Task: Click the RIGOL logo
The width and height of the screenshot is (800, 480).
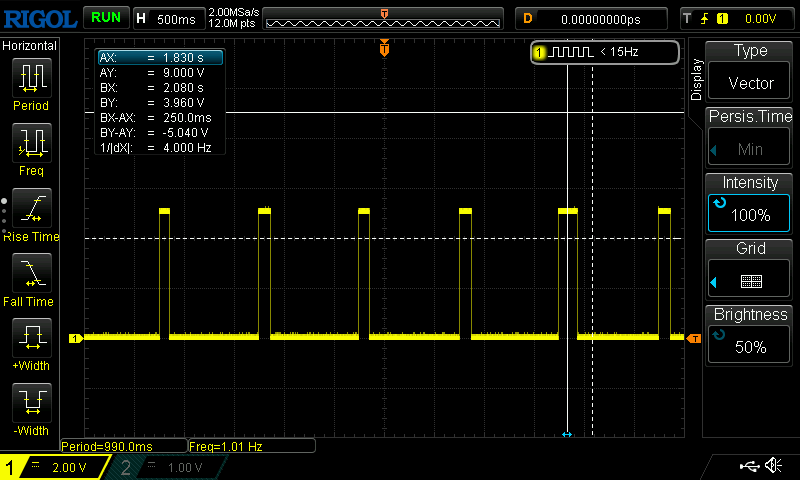Action: tap(40, 19)
